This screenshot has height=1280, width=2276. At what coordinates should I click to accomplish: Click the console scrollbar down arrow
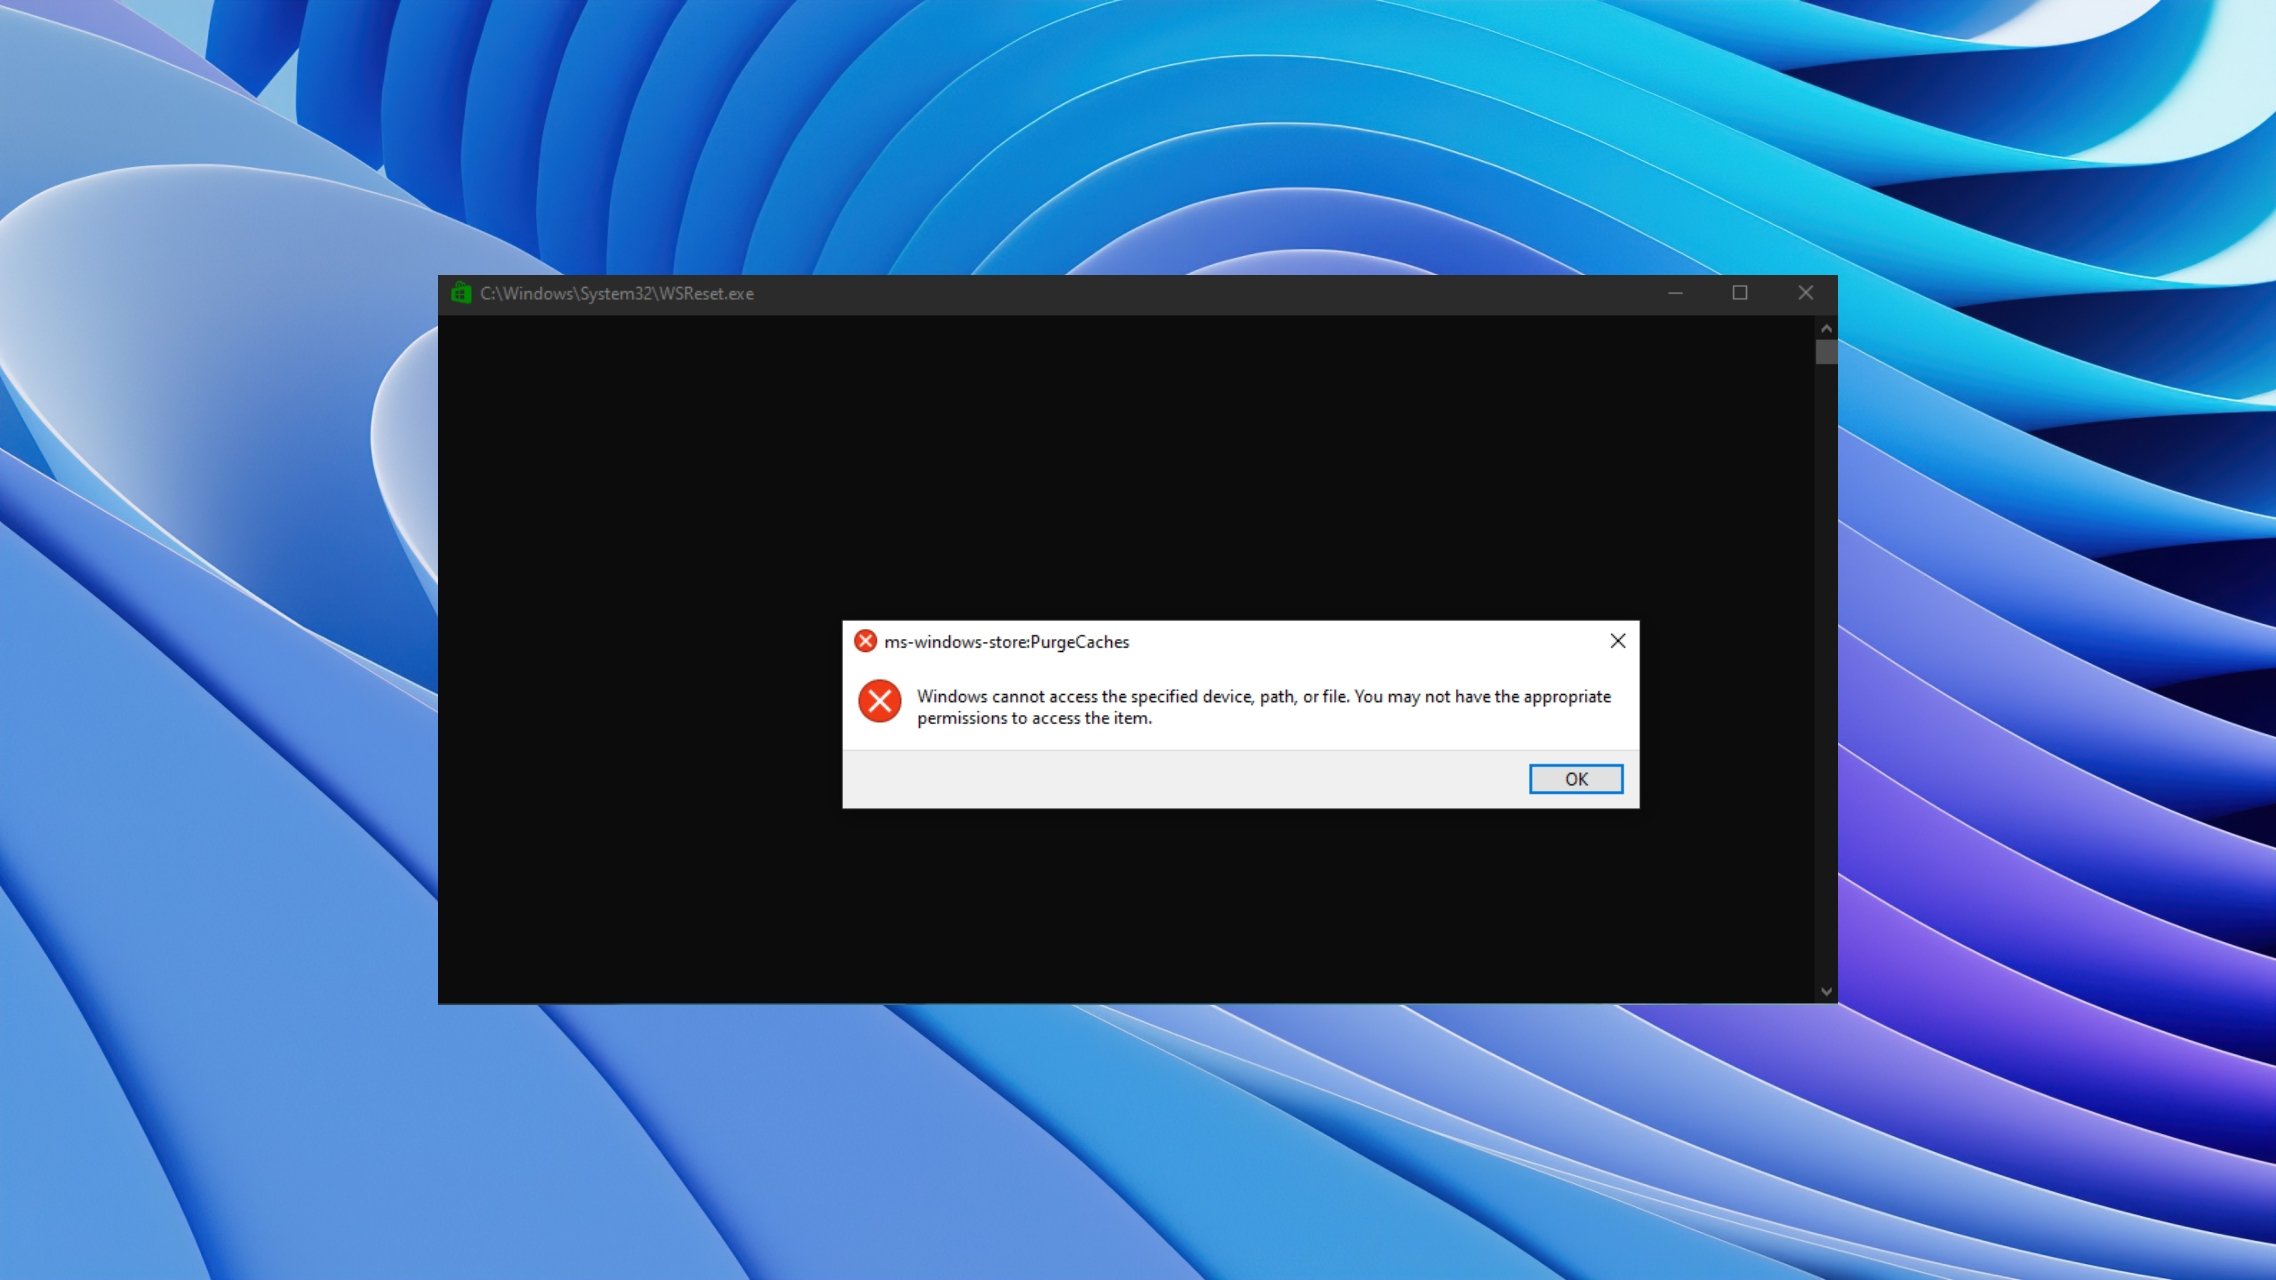1826,992
